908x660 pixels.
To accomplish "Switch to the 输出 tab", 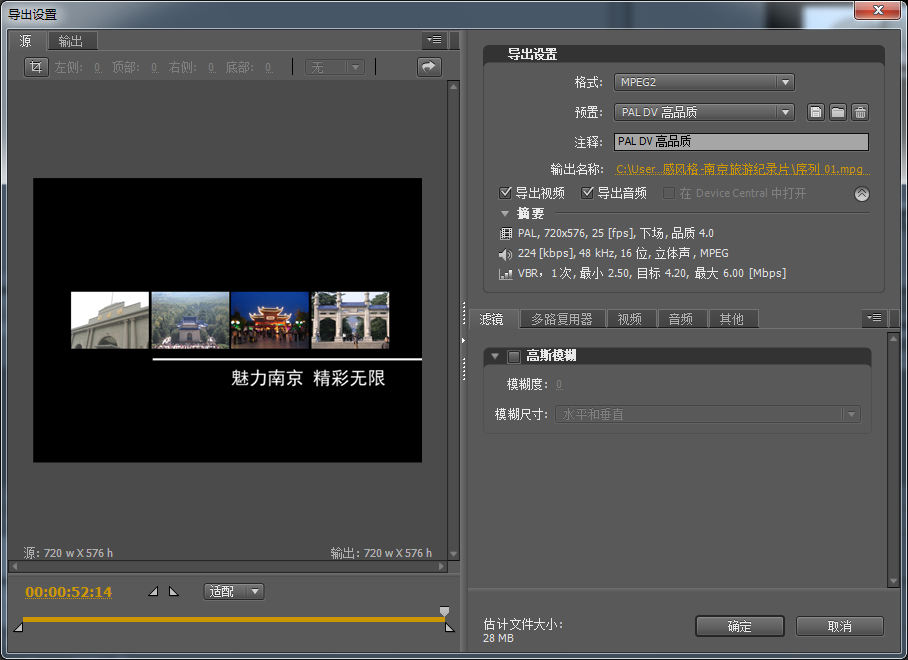I will coord(70,41).
